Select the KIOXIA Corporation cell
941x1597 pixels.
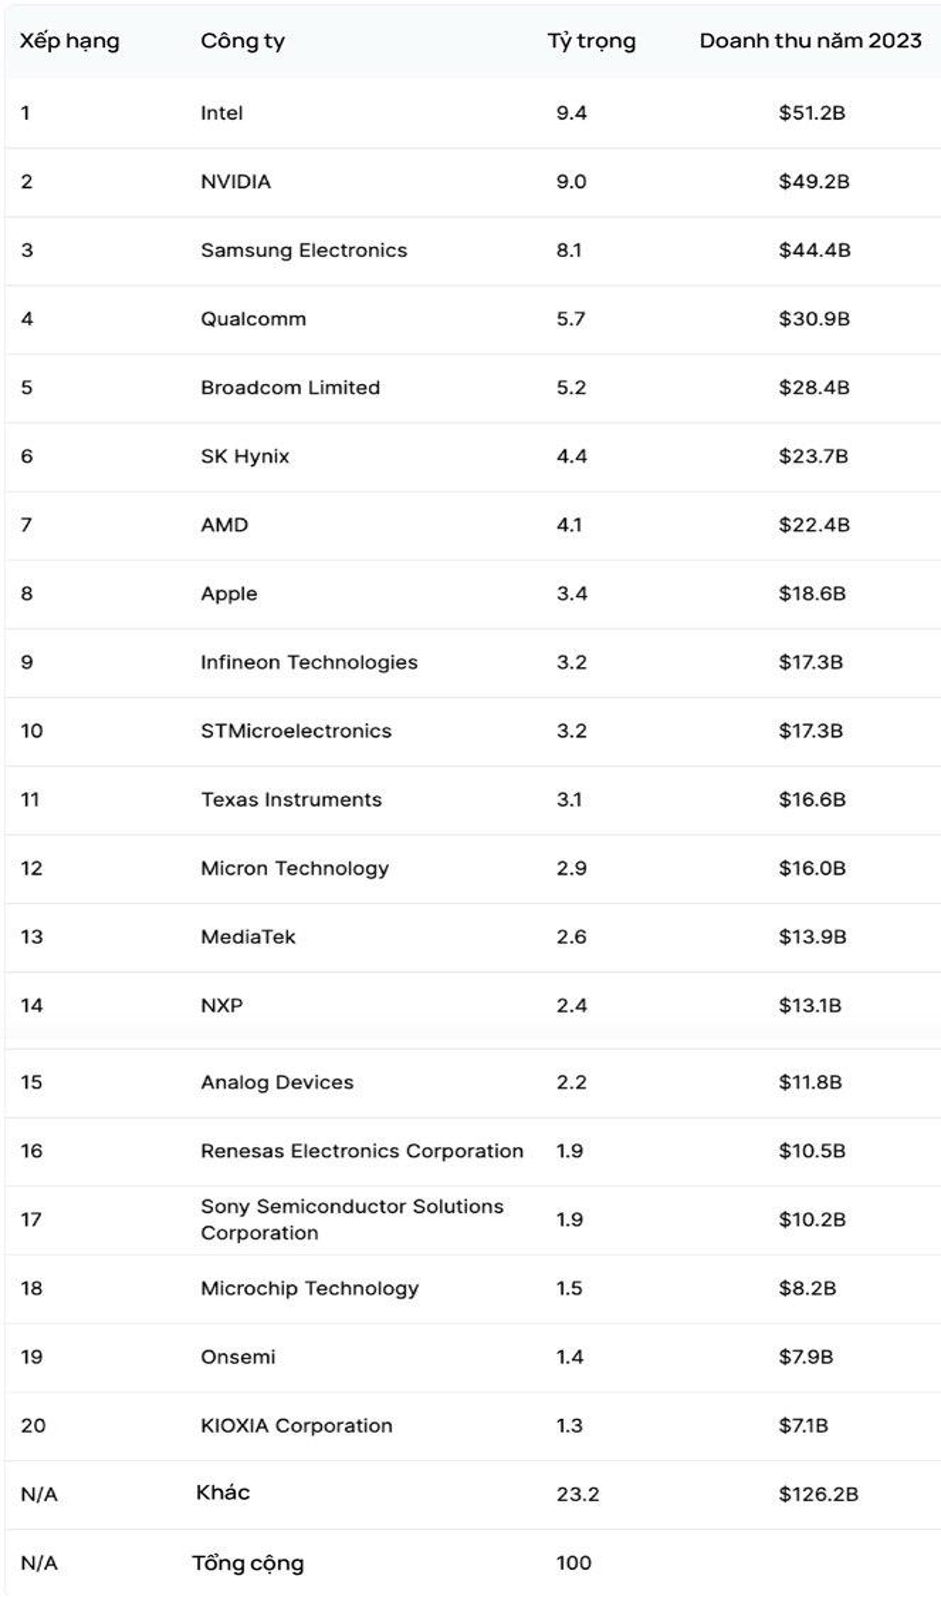[x=296, y=1426]
